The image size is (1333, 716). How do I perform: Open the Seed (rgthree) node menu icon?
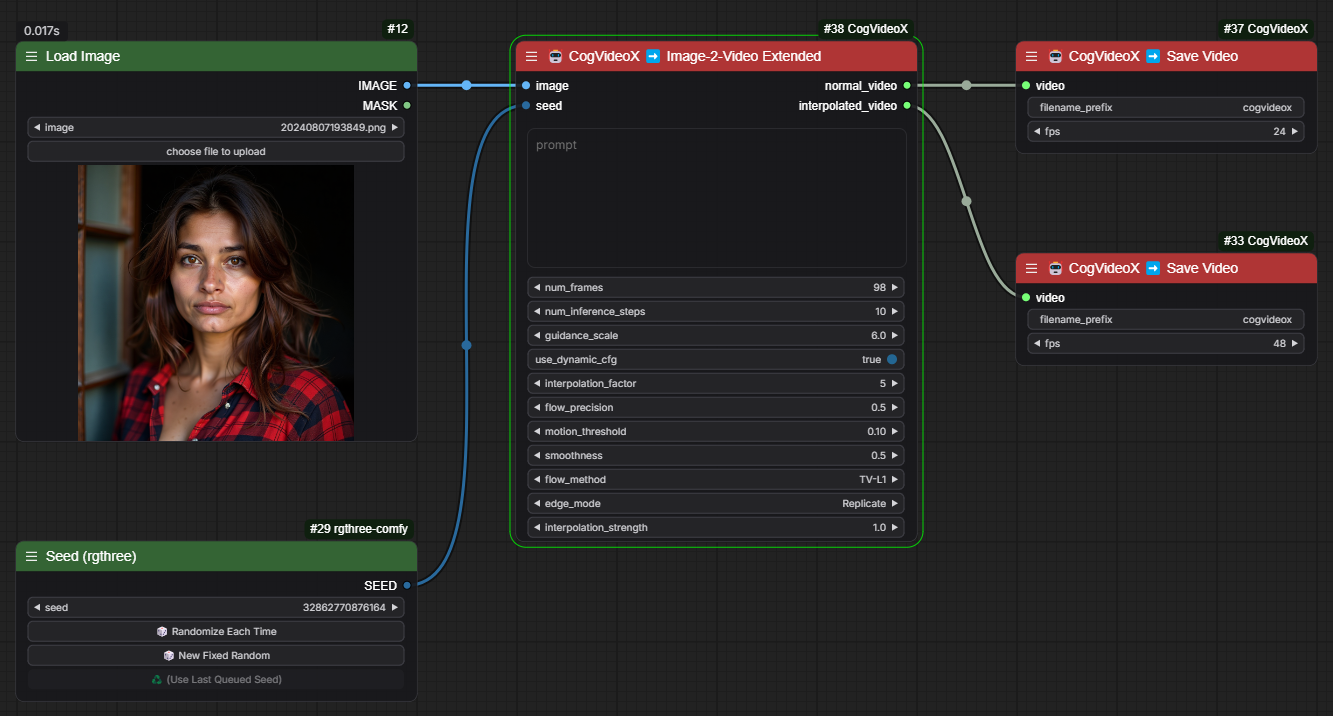point(31,556)
